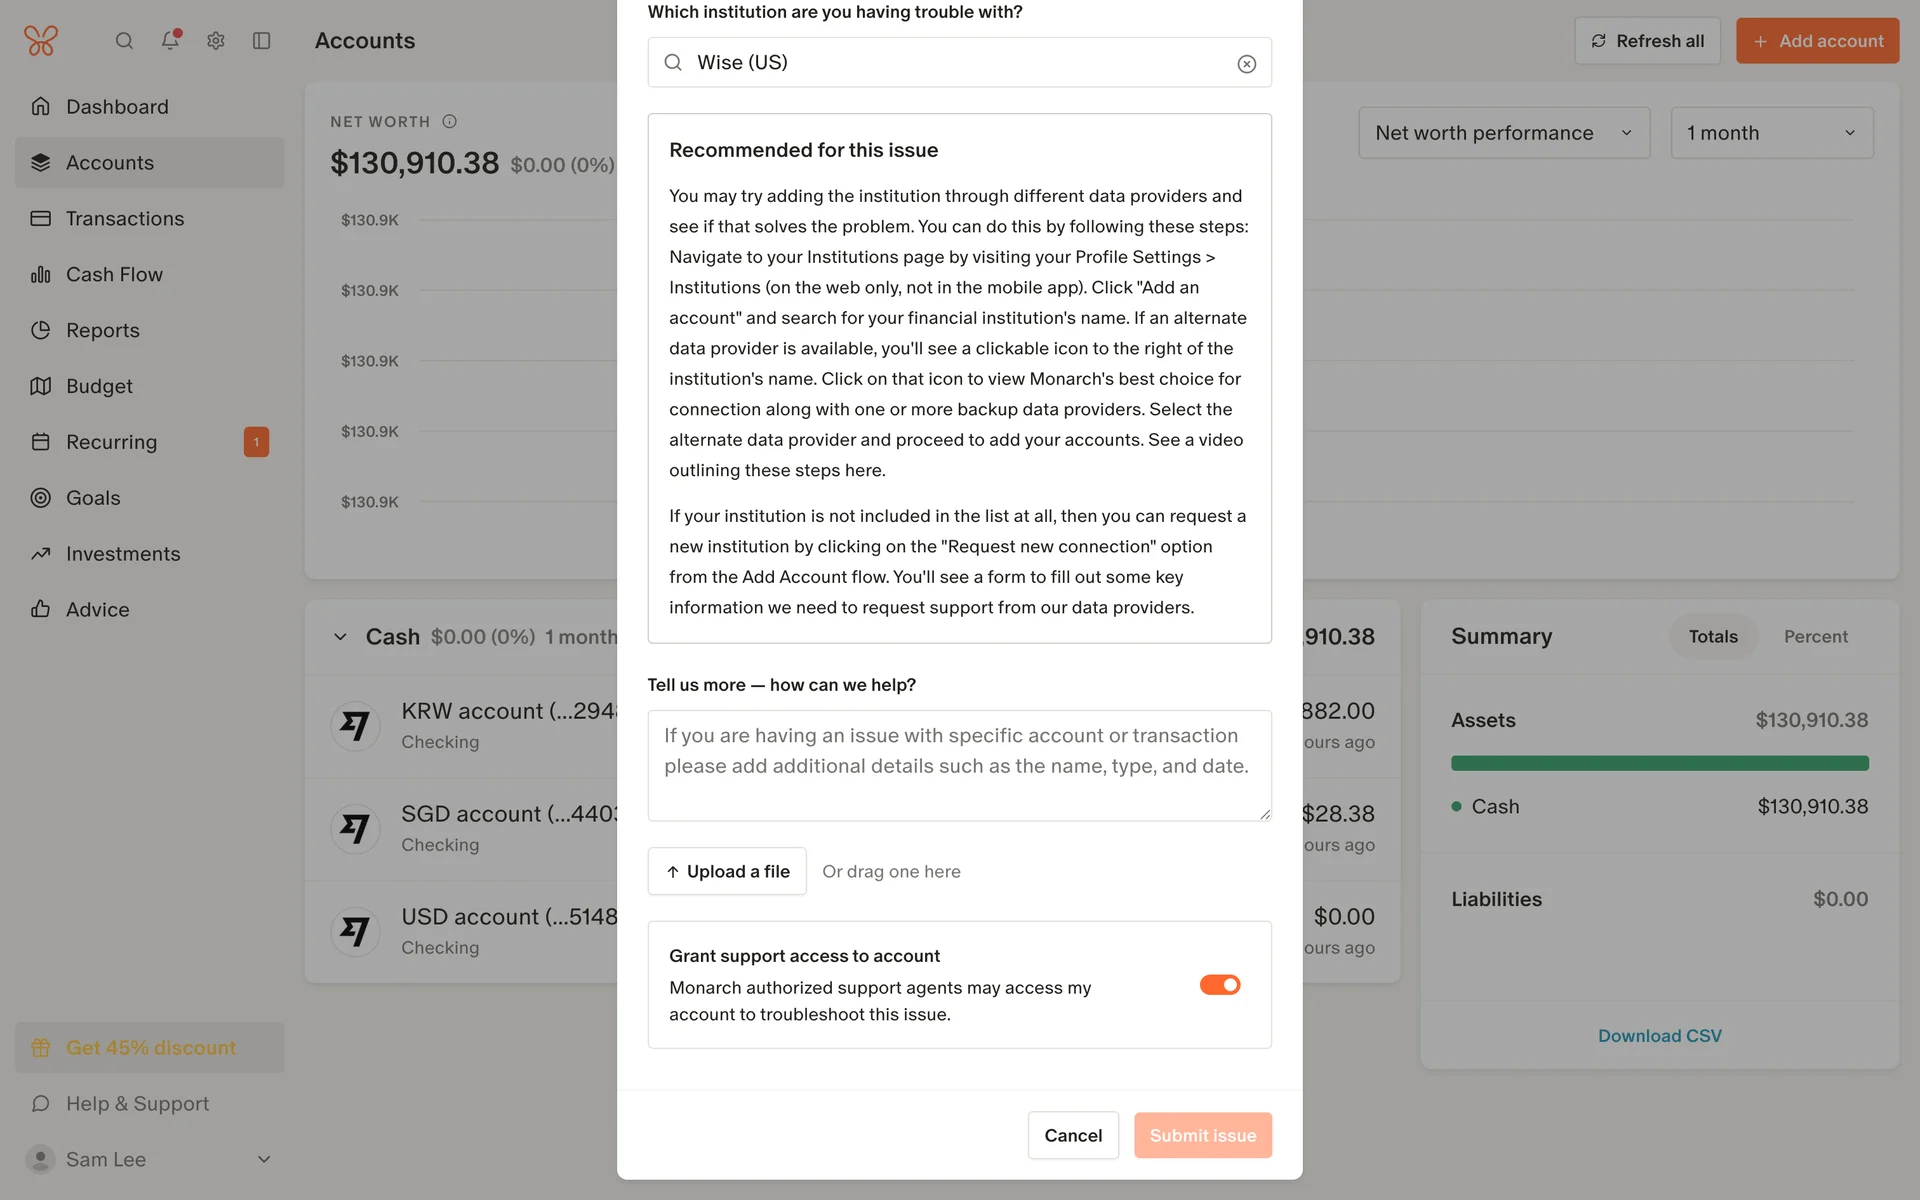
Task: Toggle the sidebar panel icon
Action: pos(262,41)
